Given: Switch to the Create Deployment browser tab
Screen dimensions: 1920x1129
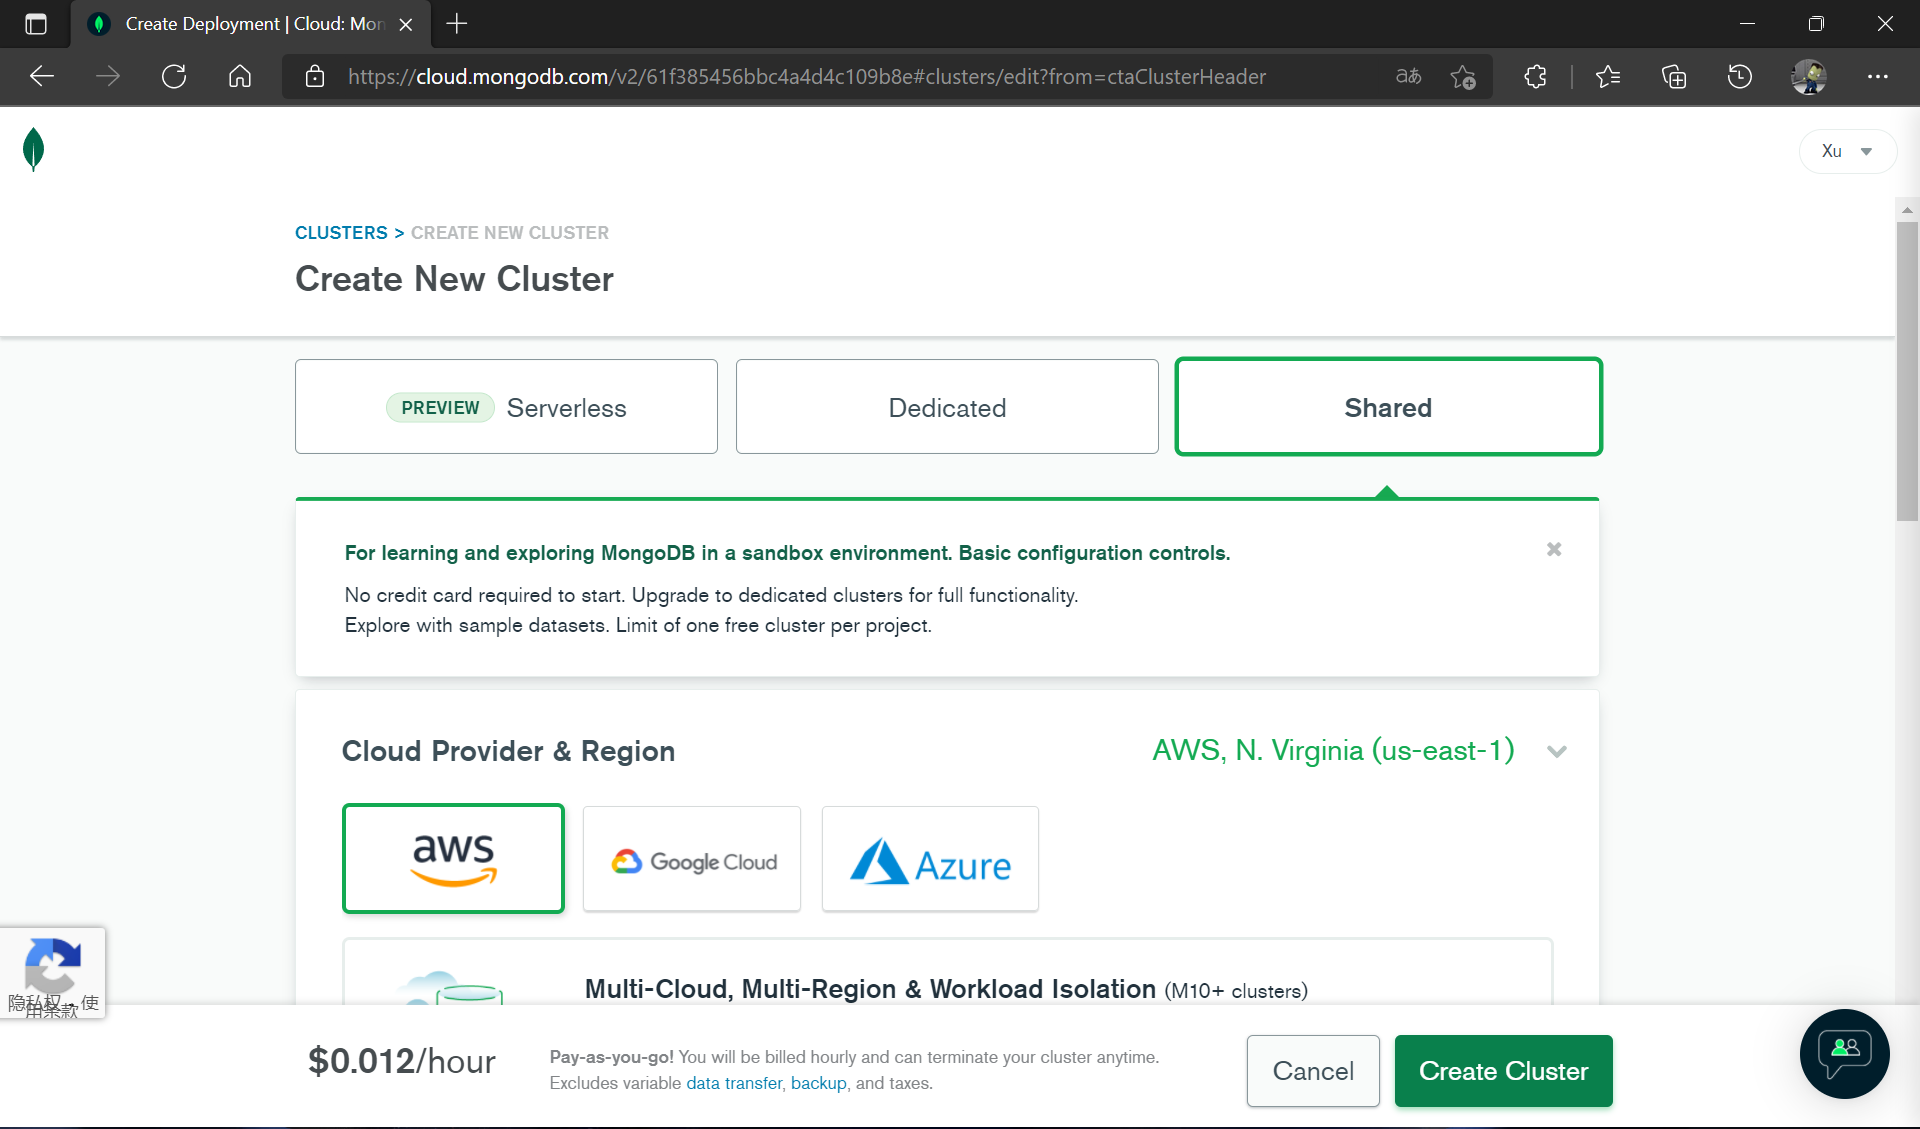Looking at the screenshot, I should (x=250, y=24).
